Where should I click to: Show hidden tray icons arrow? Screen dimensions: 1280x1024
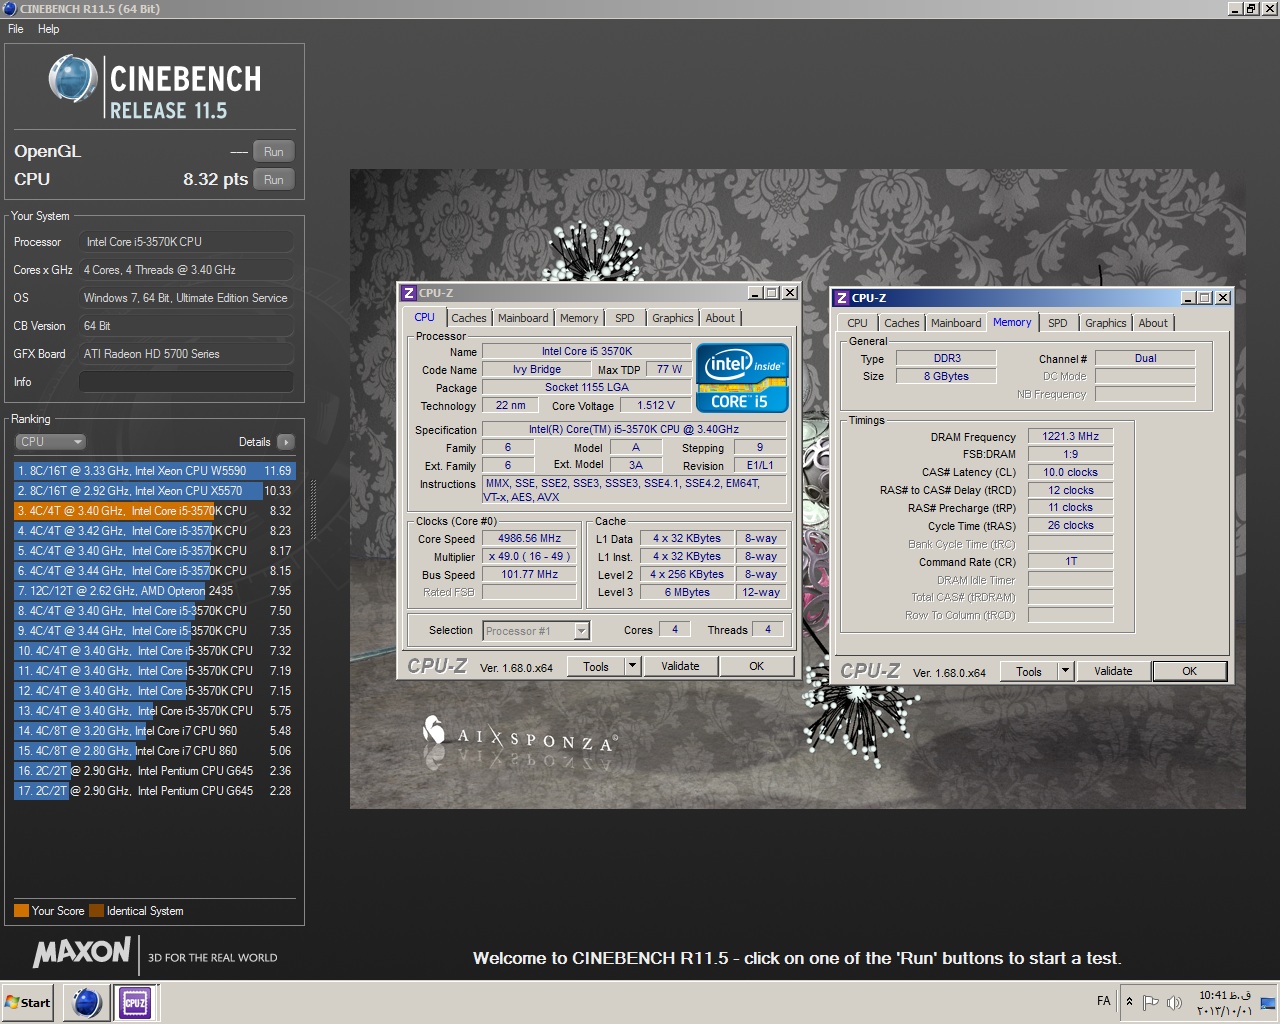[1129, 1002]
